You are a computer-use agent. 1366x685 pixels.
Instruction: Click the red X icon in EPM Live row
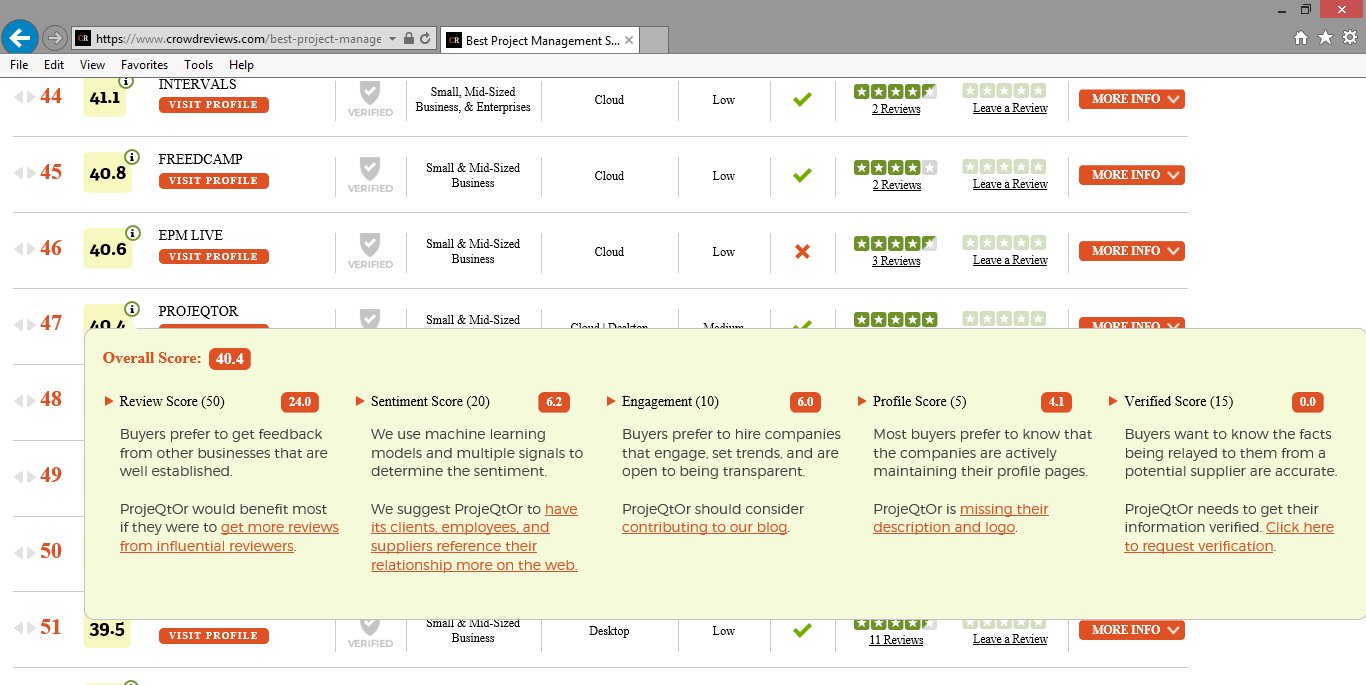pos(802,251)
